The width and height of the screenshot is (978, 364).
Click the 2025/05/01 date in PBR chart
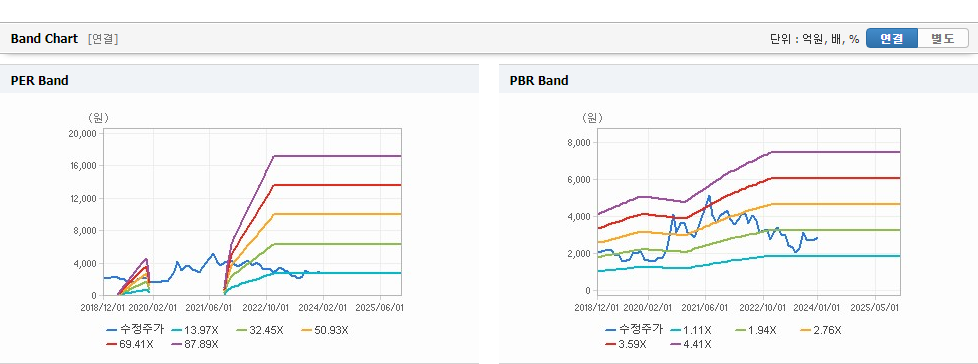click(876, 307)
